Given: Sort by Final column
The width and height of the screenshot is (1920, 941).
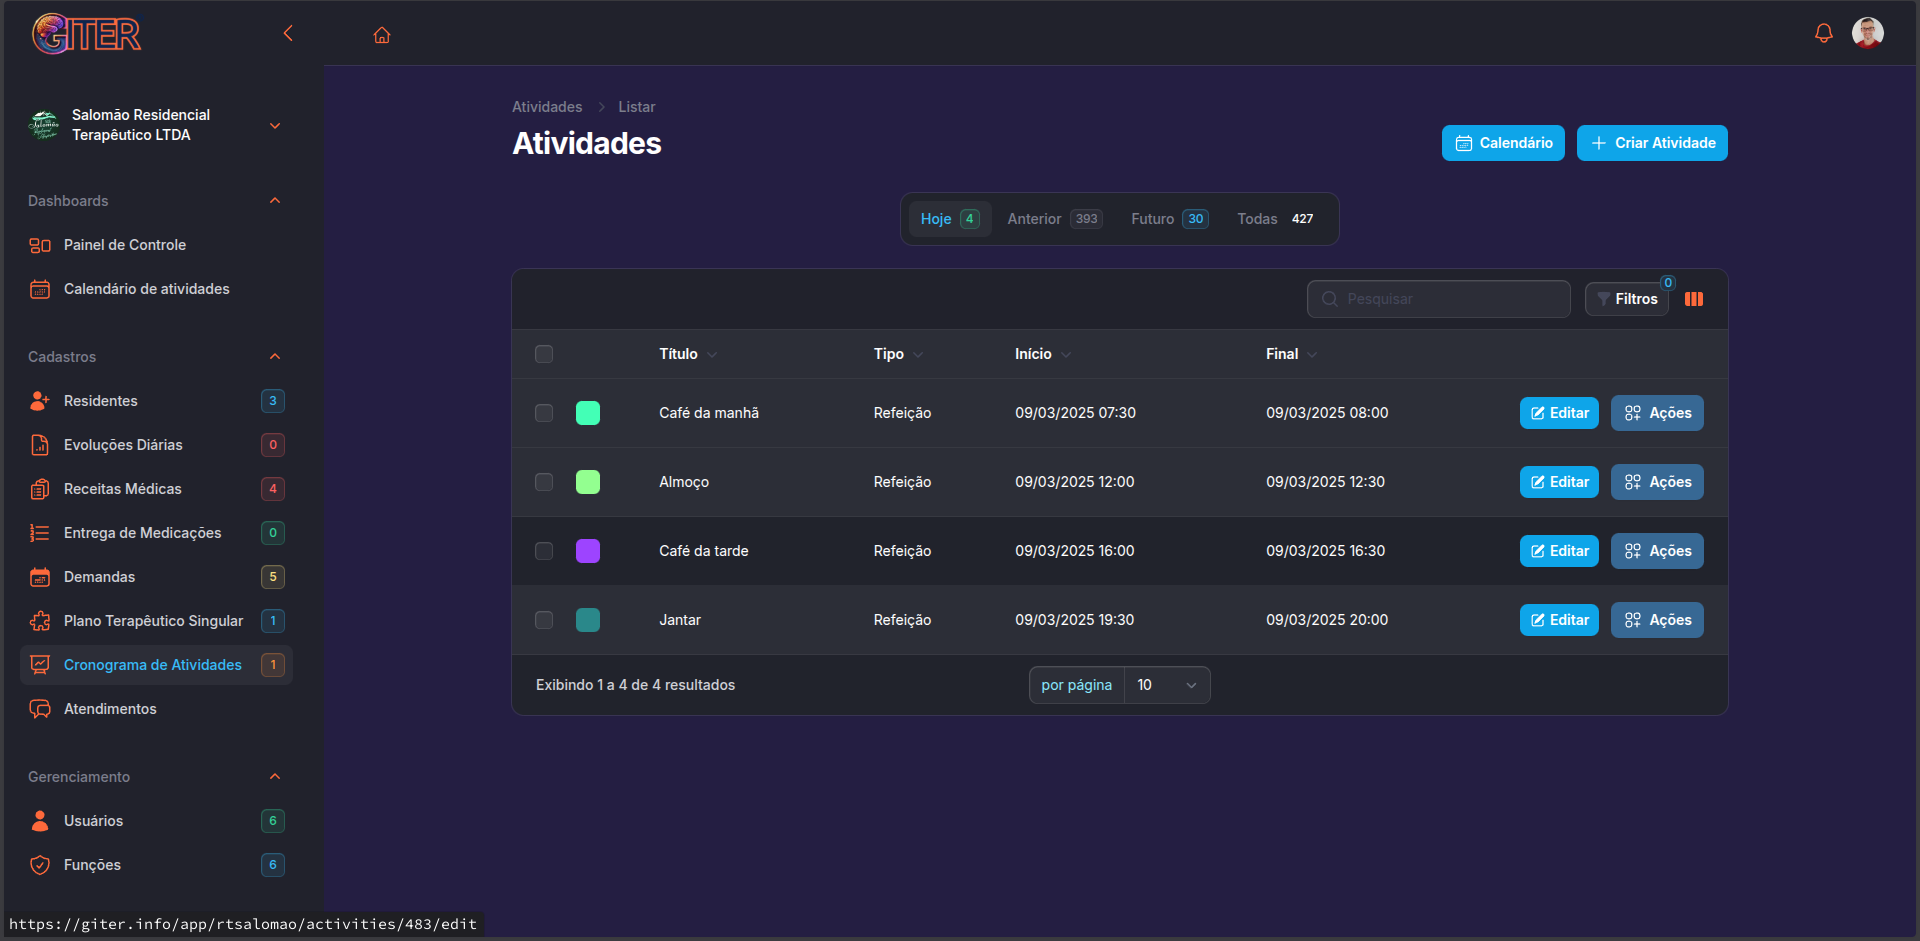Looking at the screenshot, I should (x=1291, y=354).
